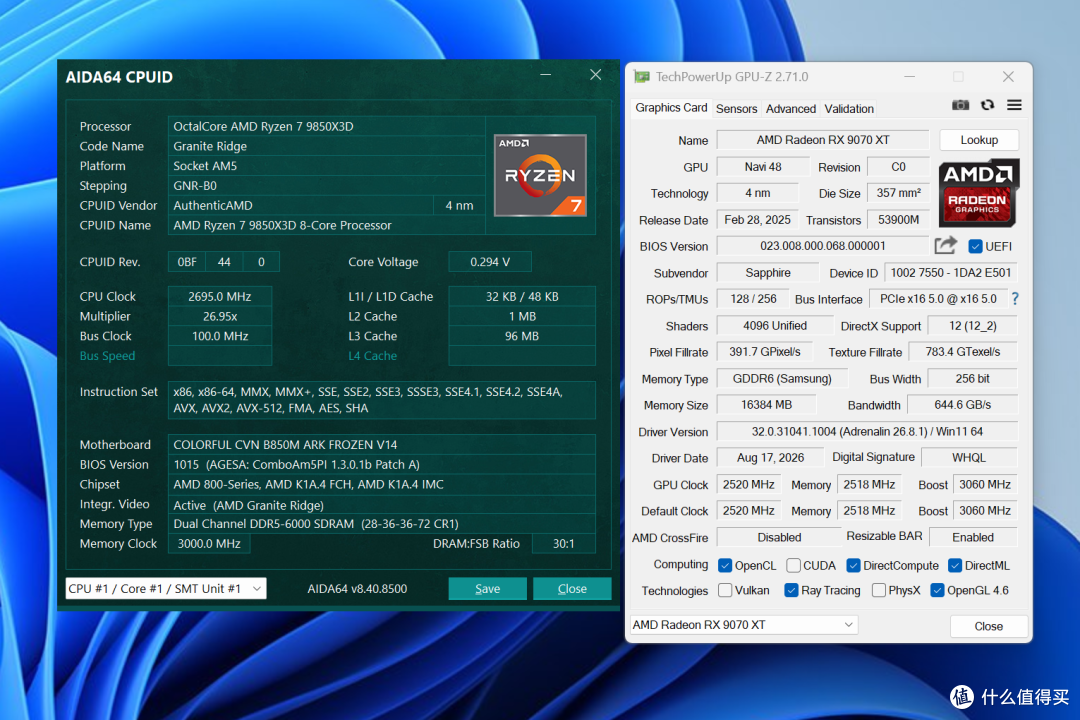
Task: Click the Close button in AIDA64 CPUID
Action: tap(572, 588)
